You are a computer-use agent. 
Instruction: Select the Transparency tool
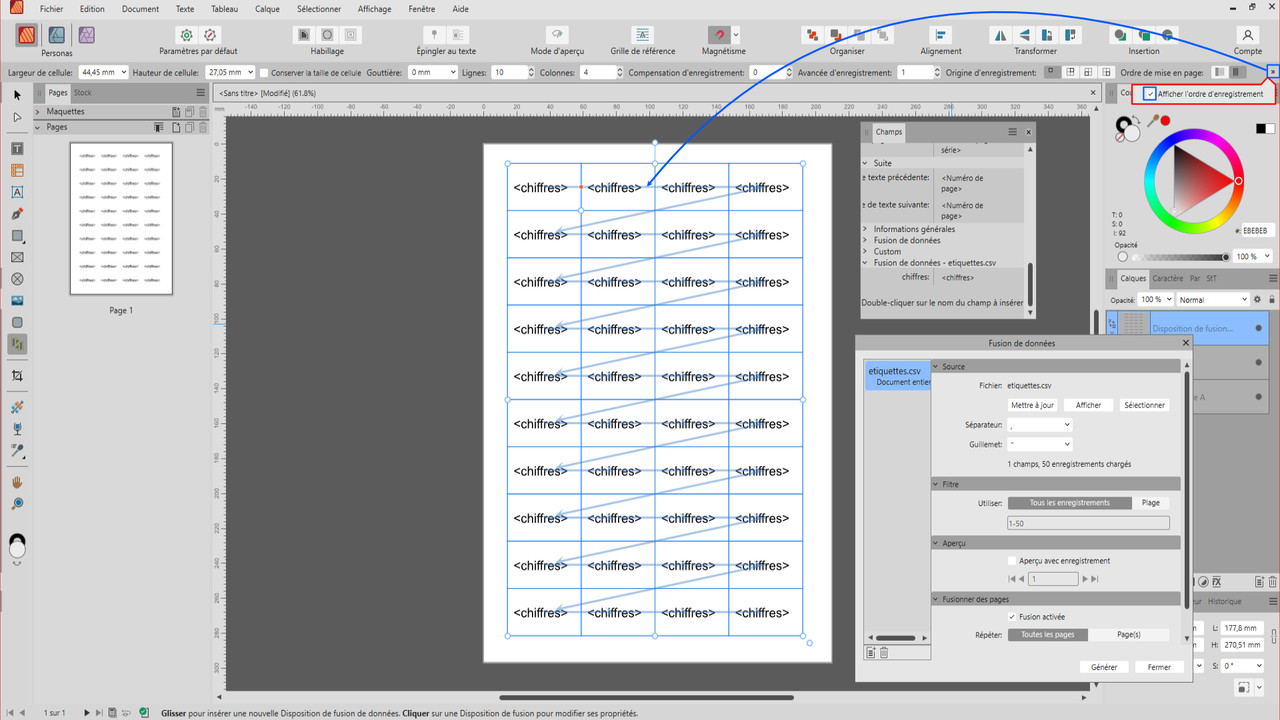(17, 428)
